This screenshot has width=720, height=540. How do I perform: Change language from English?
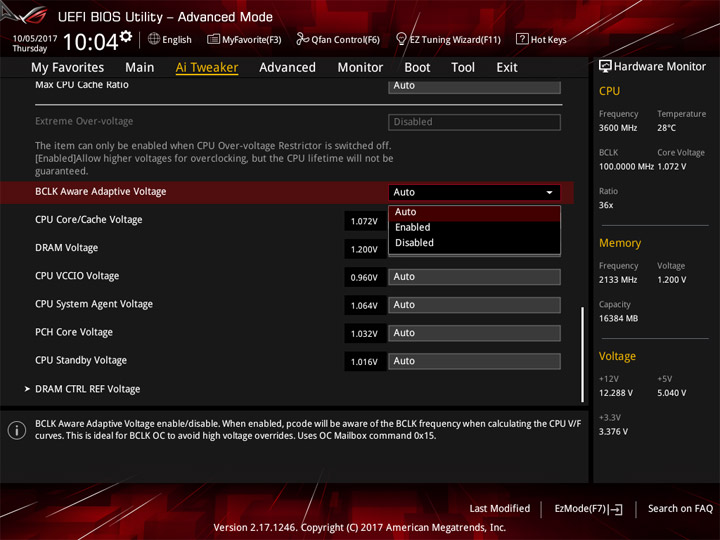177,39
